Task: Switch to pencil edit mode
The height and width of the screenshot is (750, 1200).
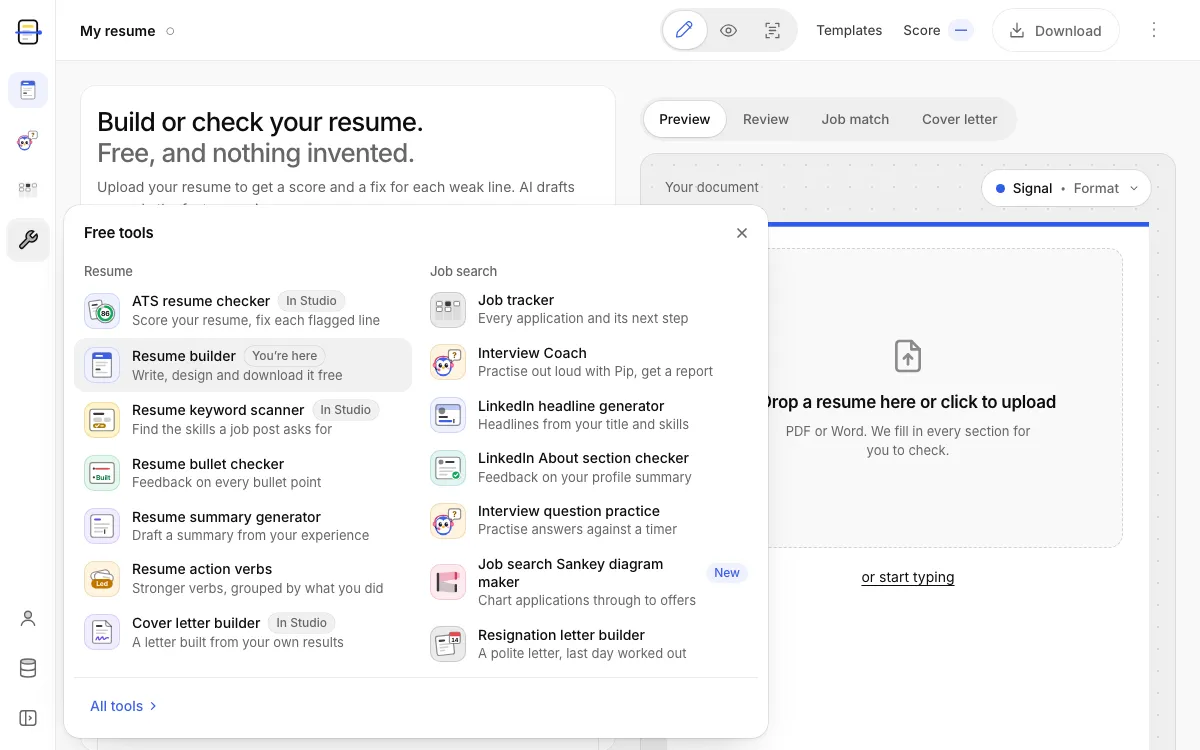Action: coord(685,30)
